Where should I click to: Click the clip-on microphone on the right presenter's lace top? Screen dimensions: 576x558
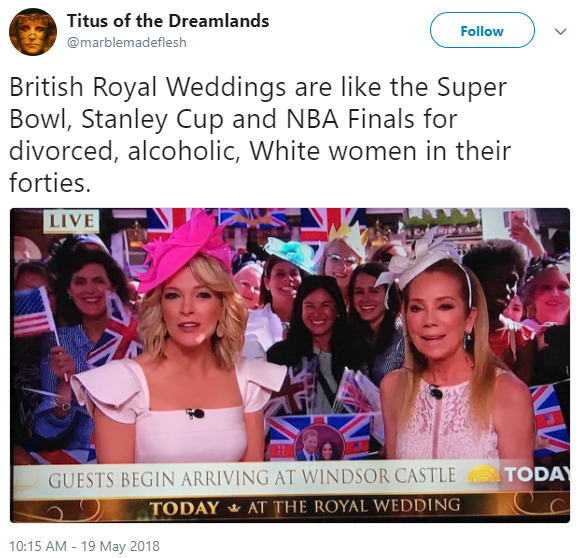[436, 392]
